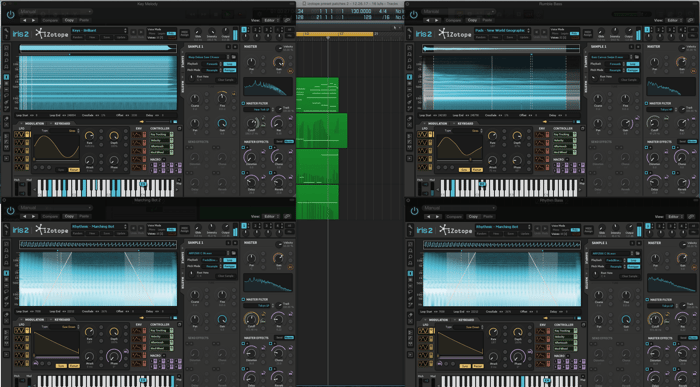Go to previous preset in Key Melody header

(x=24, y=20)
